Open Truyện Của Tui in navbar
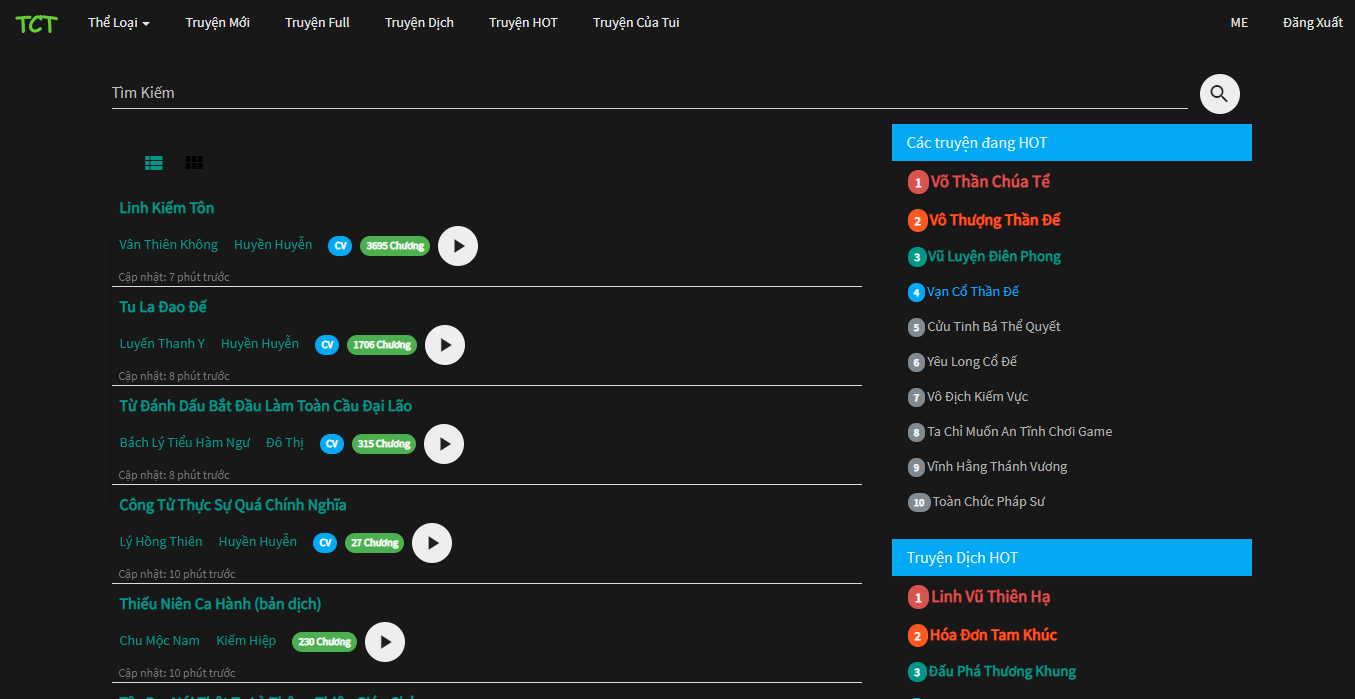 point(636,23)
